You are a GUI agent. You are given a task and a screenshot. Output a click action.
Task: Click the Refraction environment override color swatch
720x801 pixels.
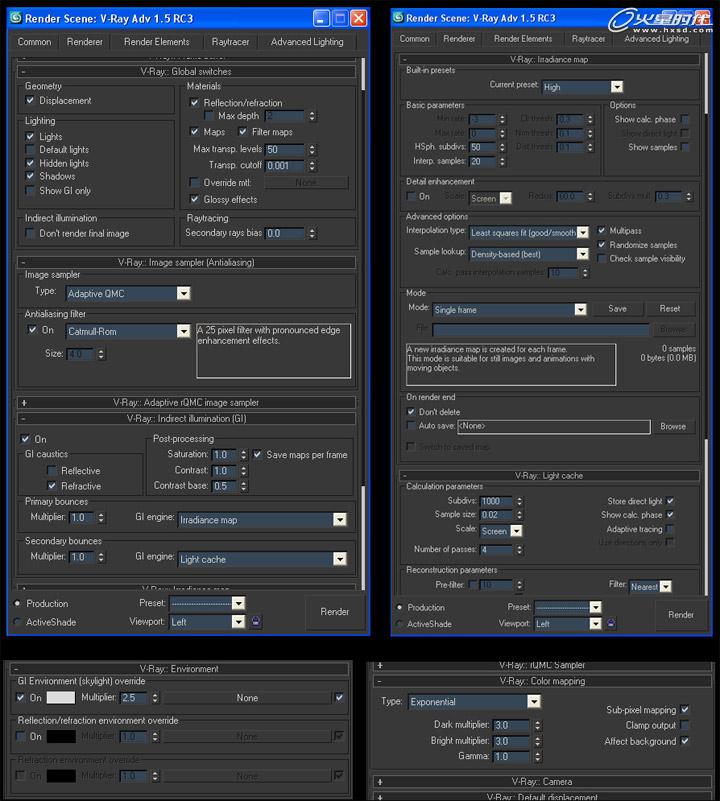point(61,775)
